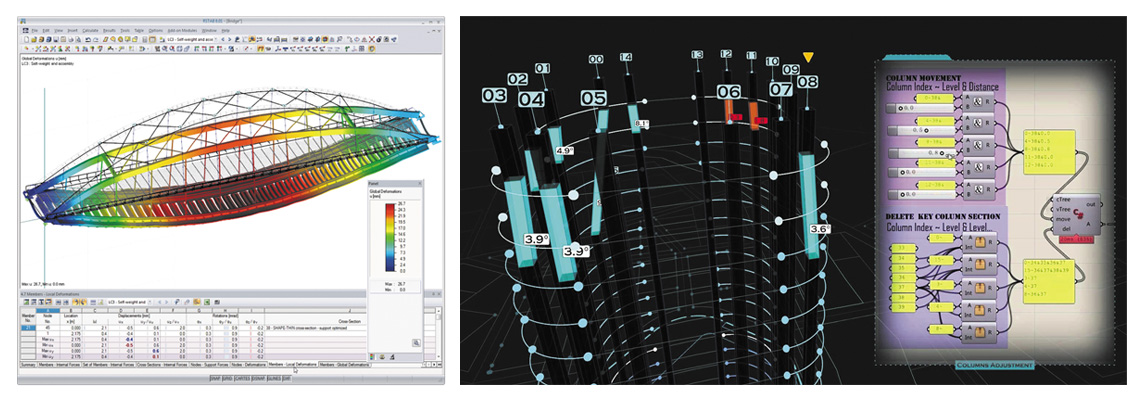Open the Add-on Modules menu
This screenshot has height=404, width=1140.
tap(180, 31)
